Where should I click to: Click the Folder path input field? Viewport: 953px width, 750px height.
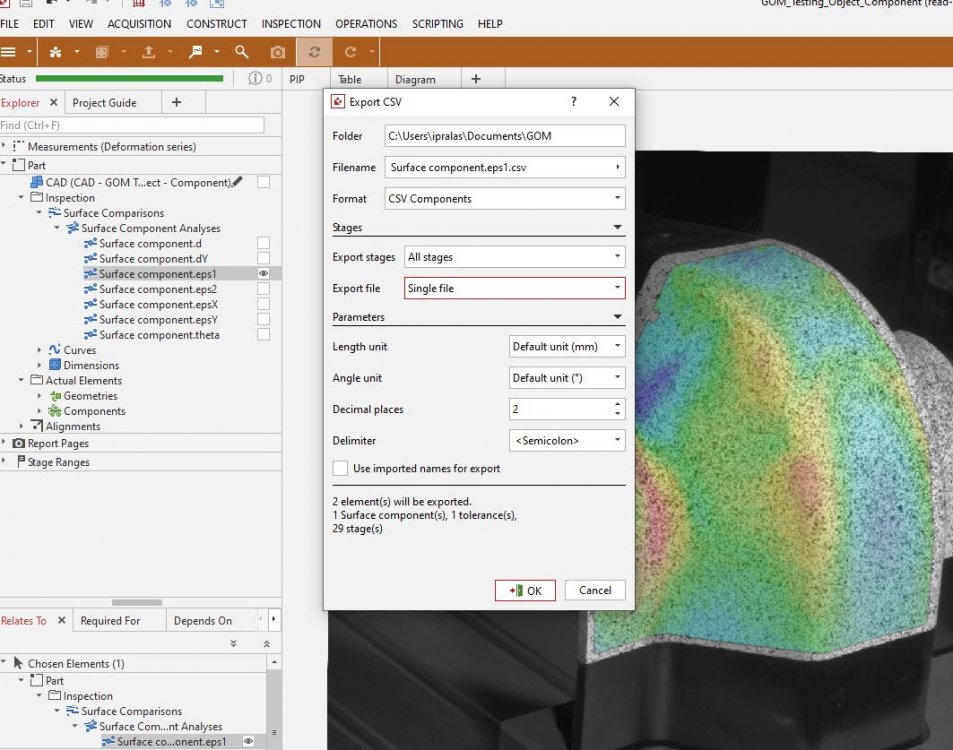pyautogui.click(x=505, y=136)
